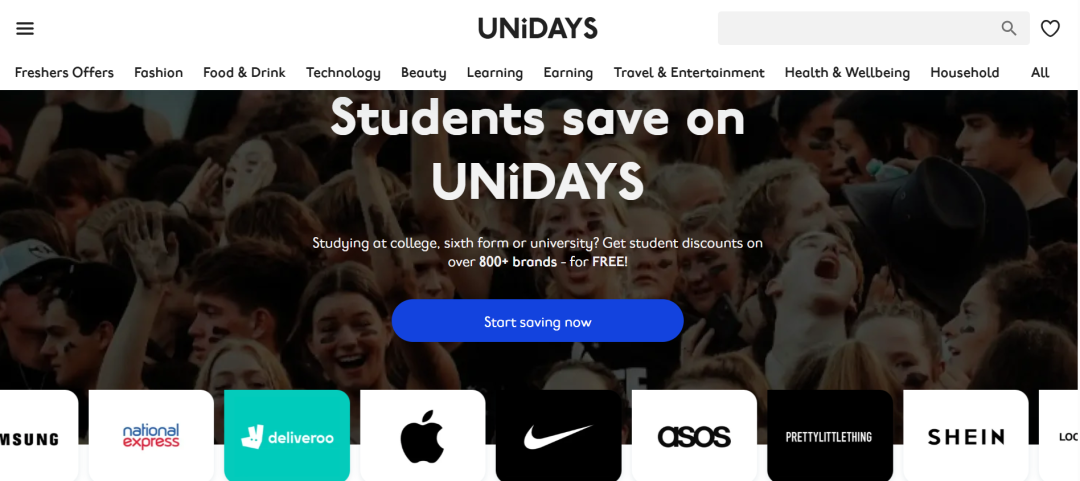
Task: Select Food & Drink category
Action: tap(244, 72)
